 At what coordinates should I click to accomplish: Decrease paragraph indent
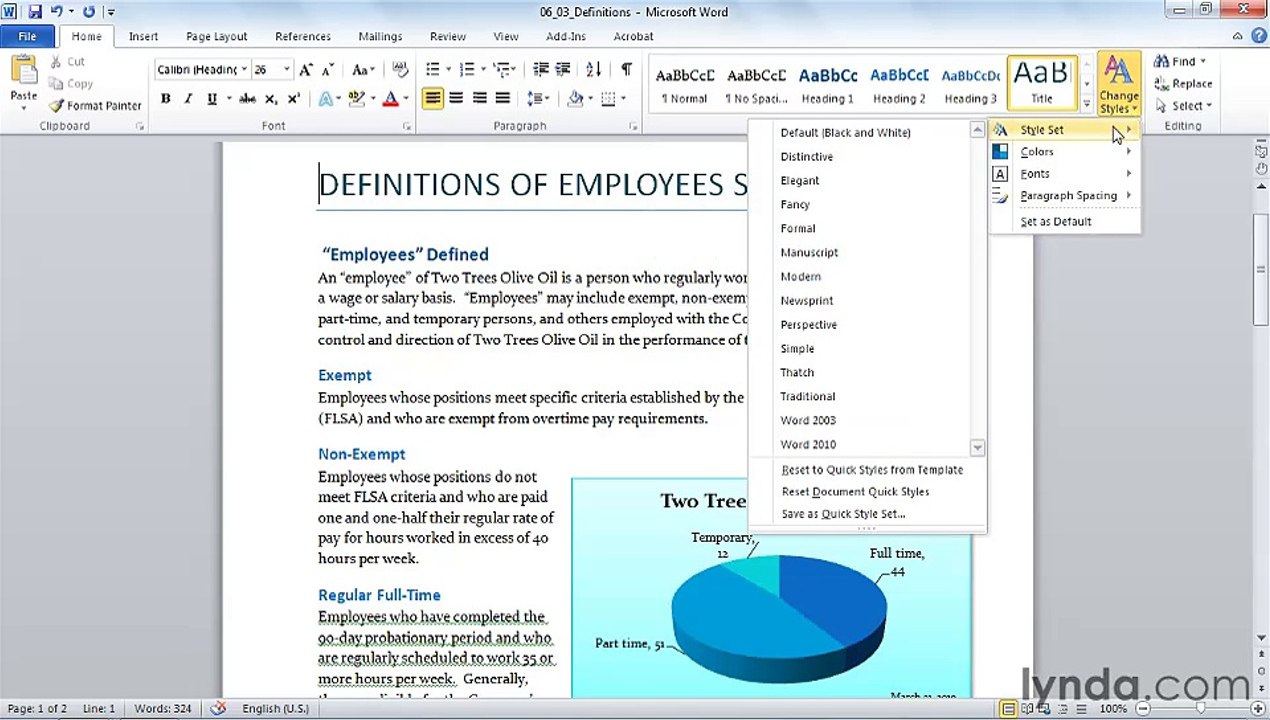coord(541,70)
